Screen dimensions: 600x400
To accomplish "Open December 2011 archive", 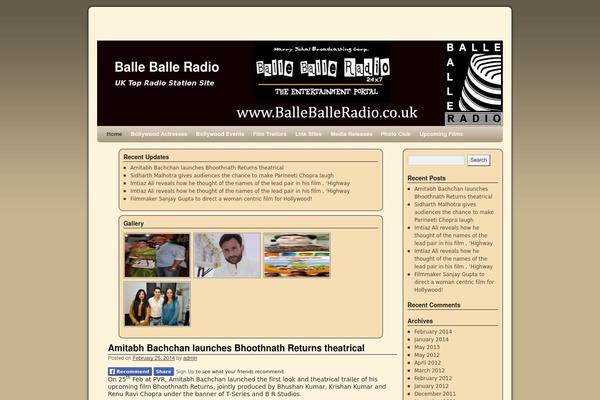I will [435, 394].
